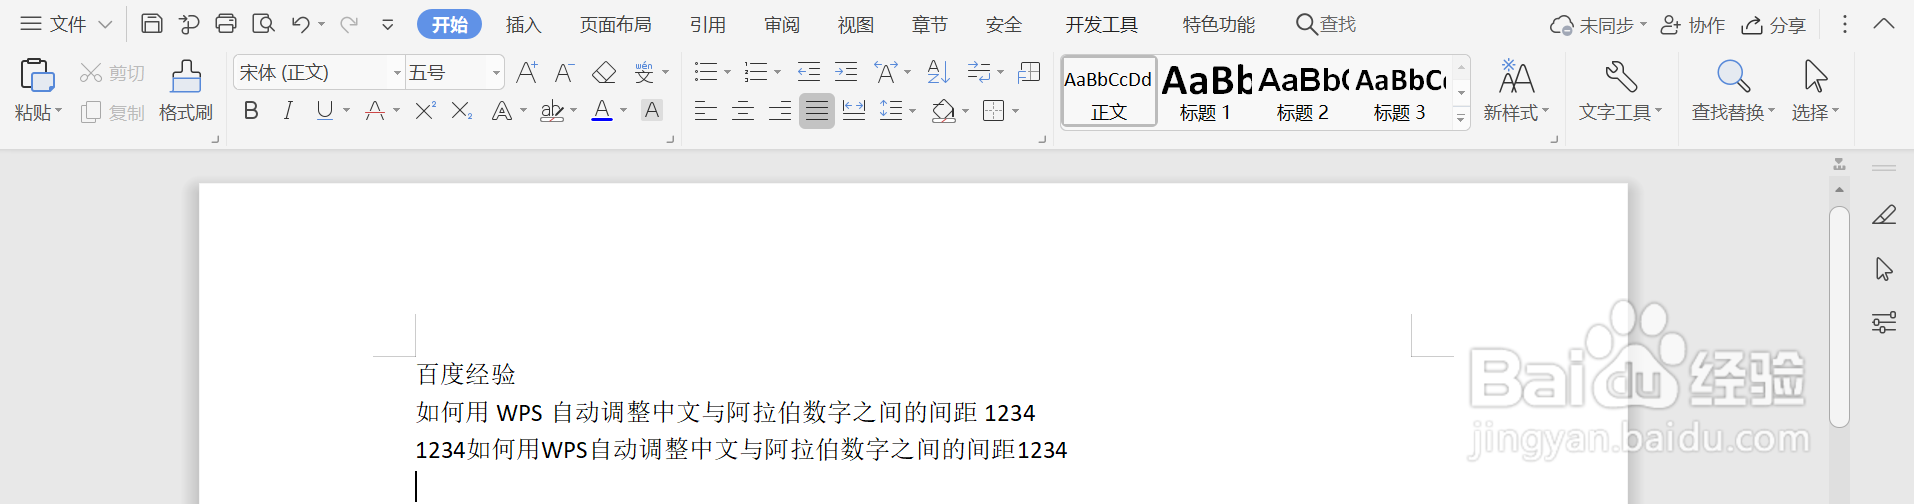This screenshot has height=504, width=1914.
Task: Increase font size icon
Action: tap(527, 72)
